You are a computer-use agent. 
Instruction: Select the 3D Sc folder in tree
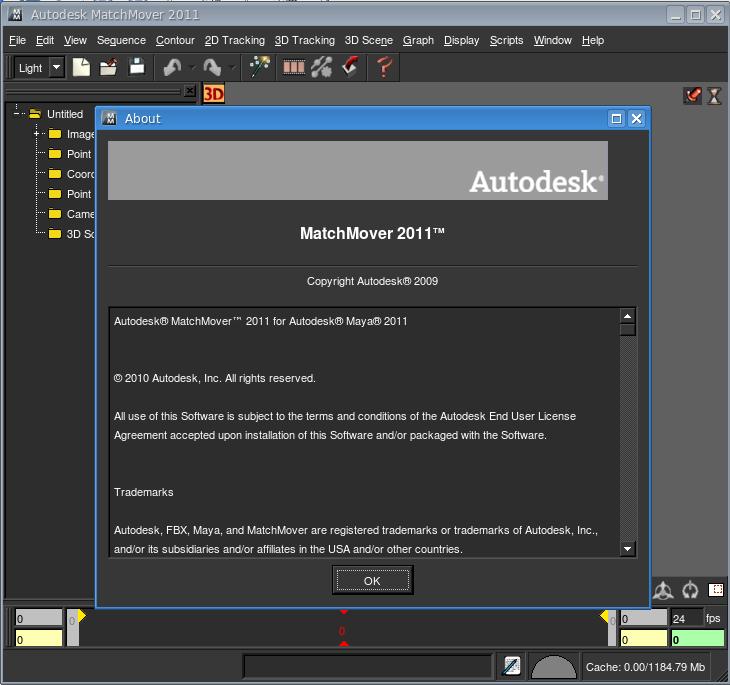point(71,234)
